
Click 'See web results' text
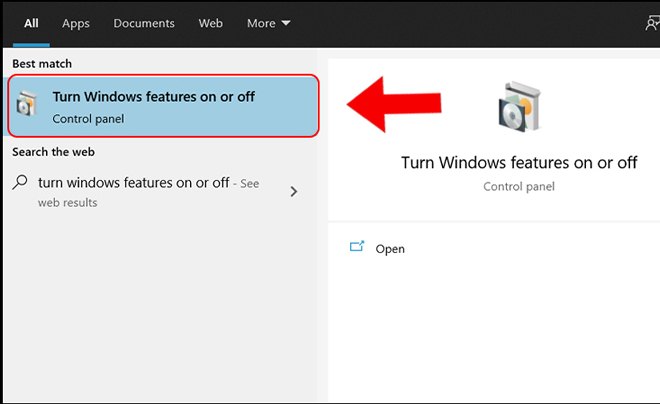148,193
